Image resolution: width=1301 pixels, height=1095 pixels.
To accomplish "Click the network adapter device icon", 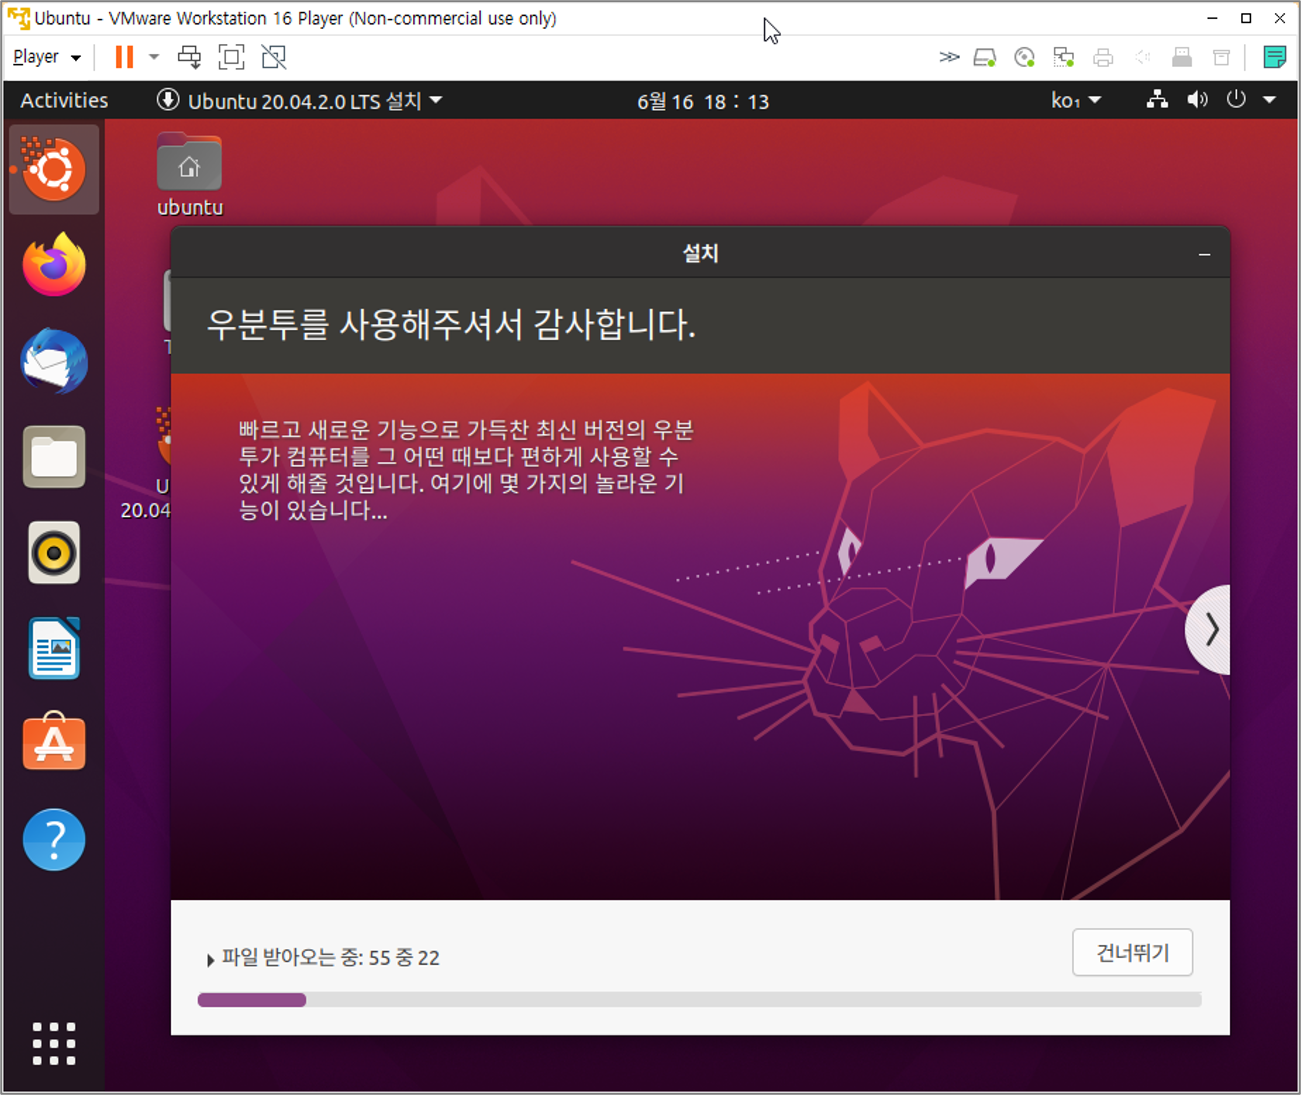I will coord(1064,57).
